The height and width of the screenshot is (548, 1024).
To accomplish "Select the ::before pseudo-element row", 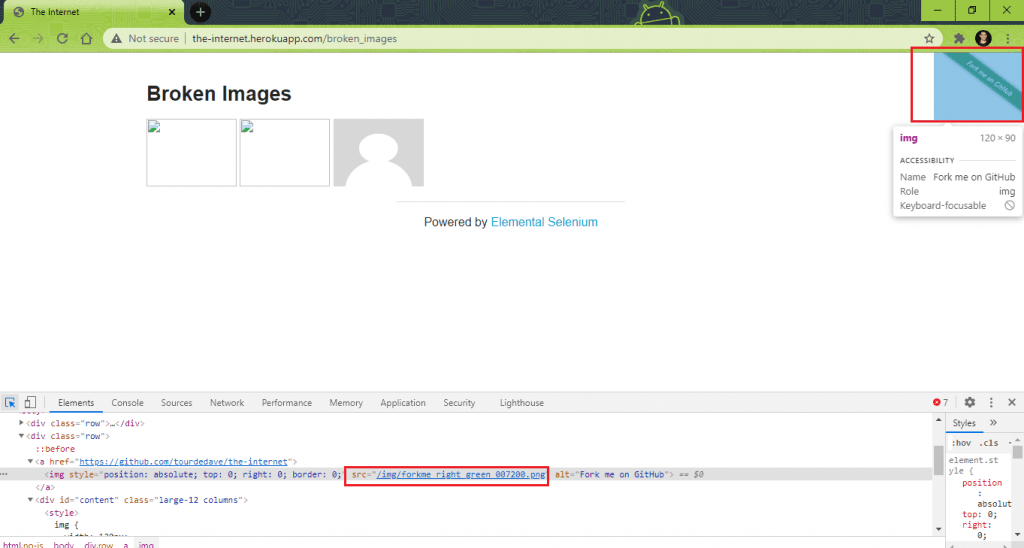I will pos(56,449).
